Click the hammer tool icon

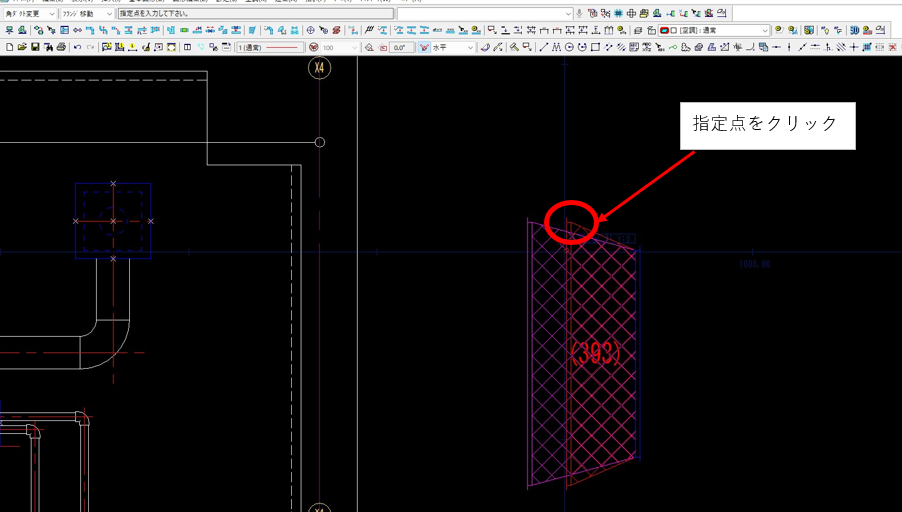click(x=514, y=47)
